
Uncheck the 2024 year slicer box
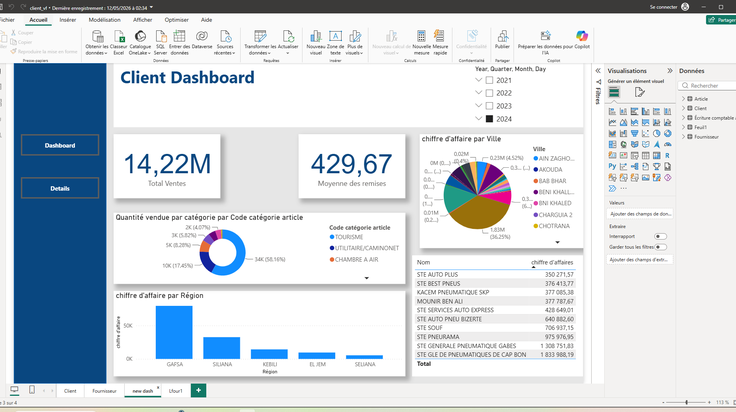pos(489,119)
